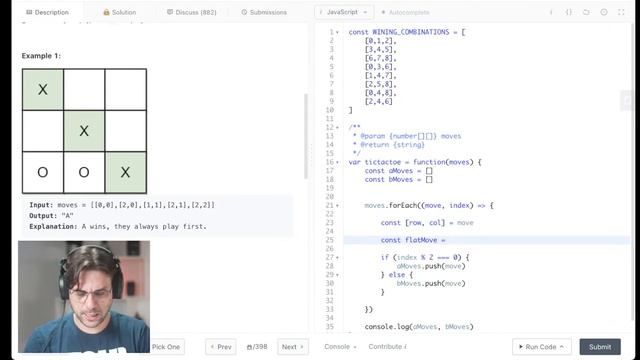This screenshot has height=360, width=640.
Task: Click the format code braces icon
Action: click(569, 12)
